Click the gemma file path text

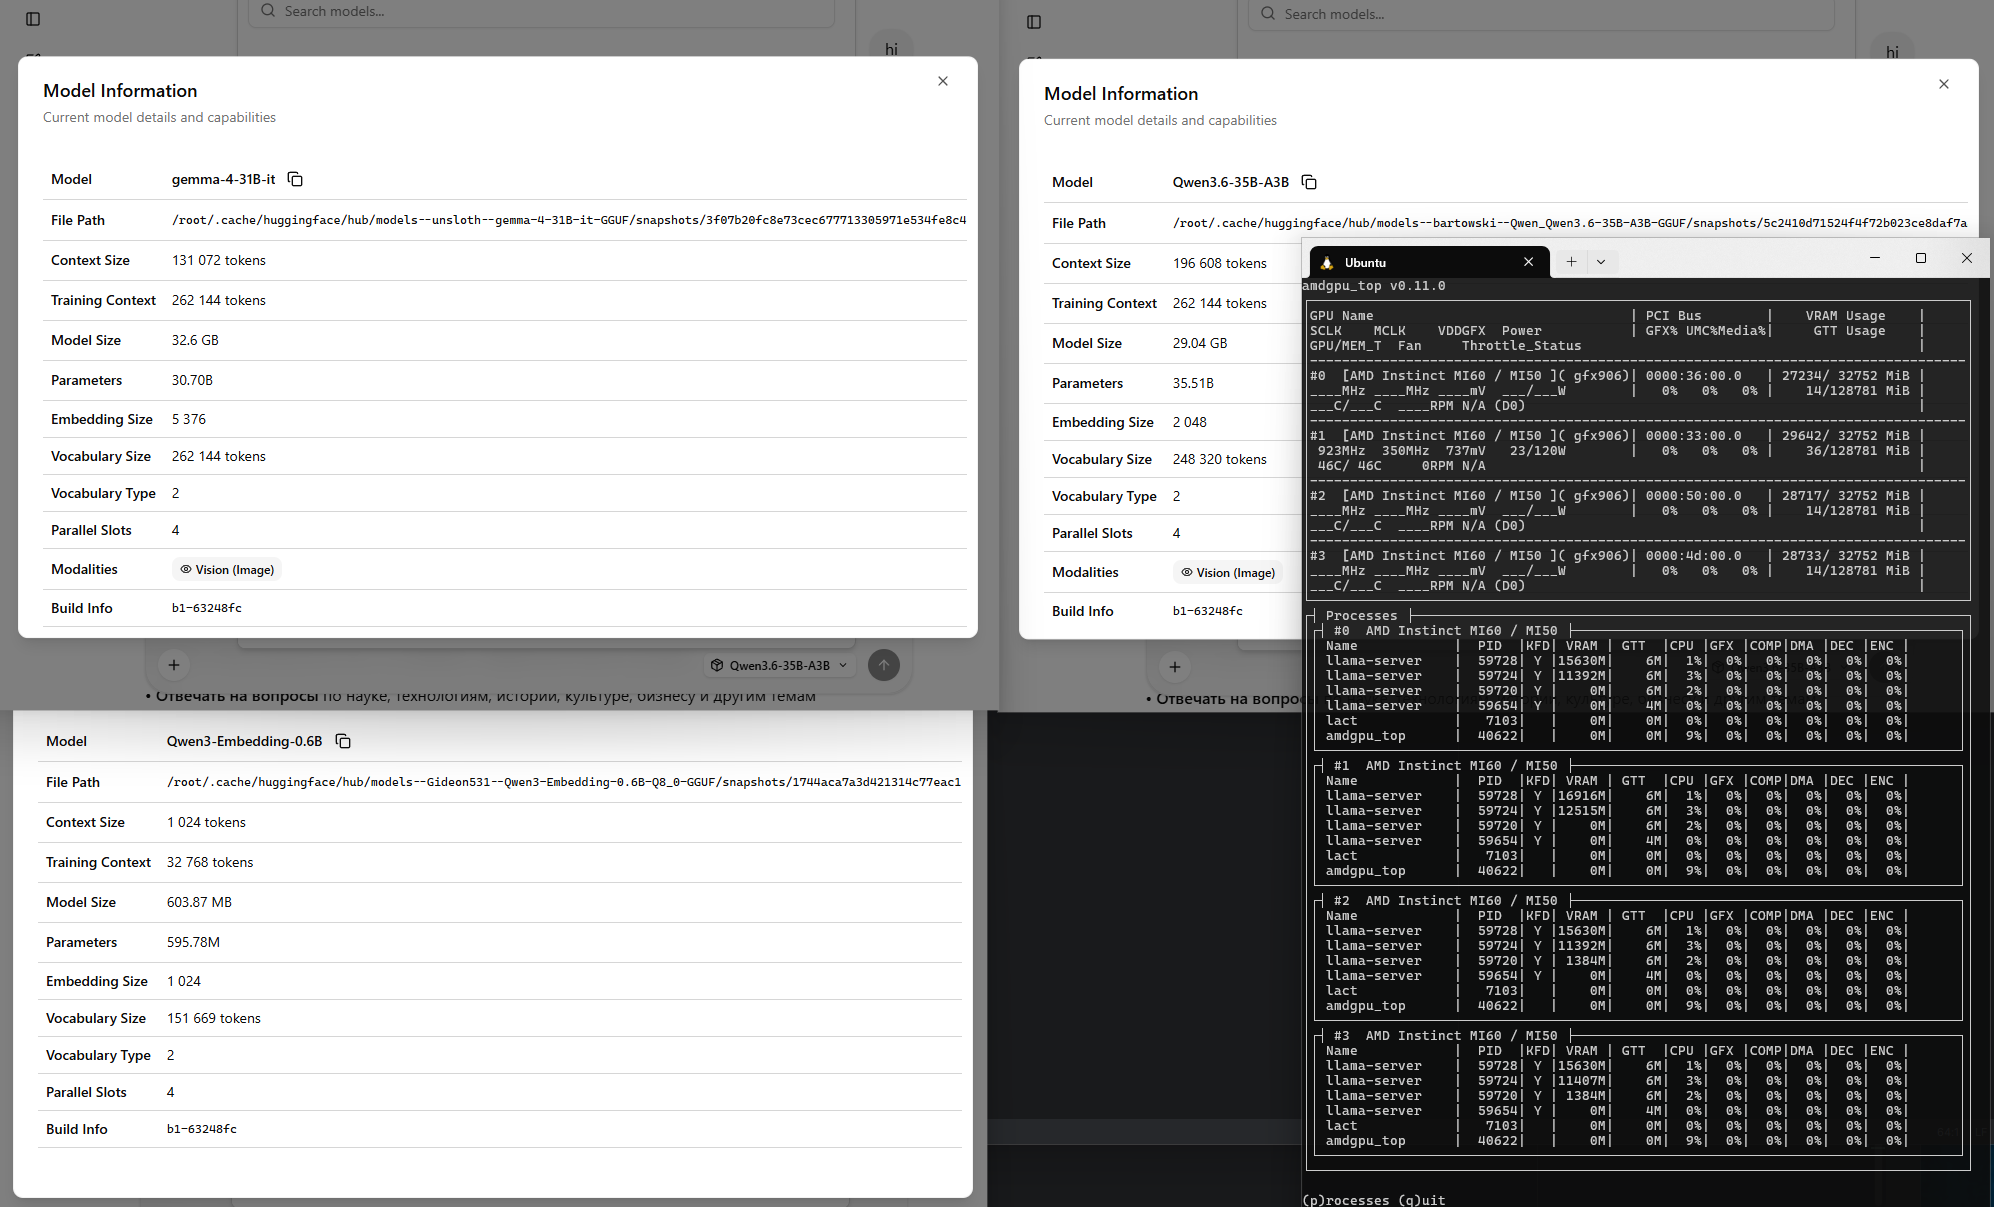(569, 220)
